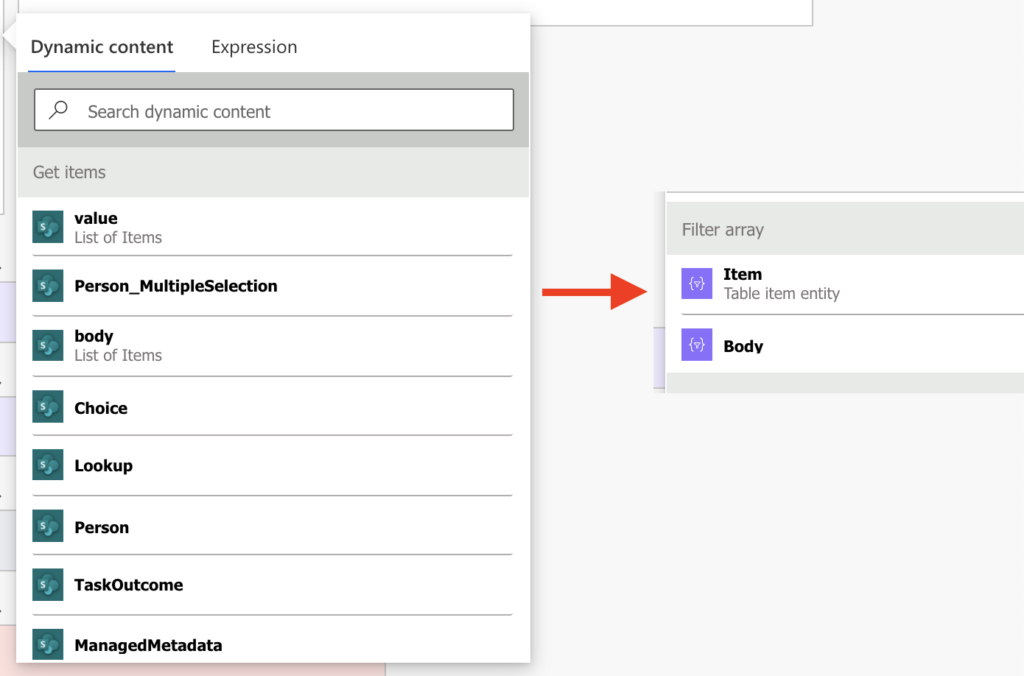Image resolution: width=1024 pixels, height=676 pixels.
Task: Click SharePoint icon beside Choice
Action: pyautogui.click(x=48, y=406)
